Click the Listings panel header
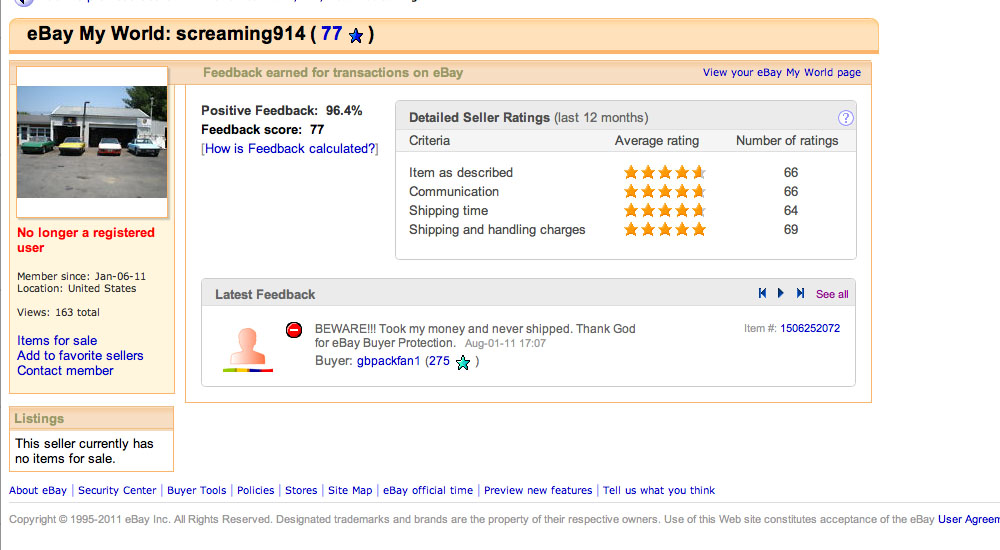Screen dimensions: 1000x550 91,419
